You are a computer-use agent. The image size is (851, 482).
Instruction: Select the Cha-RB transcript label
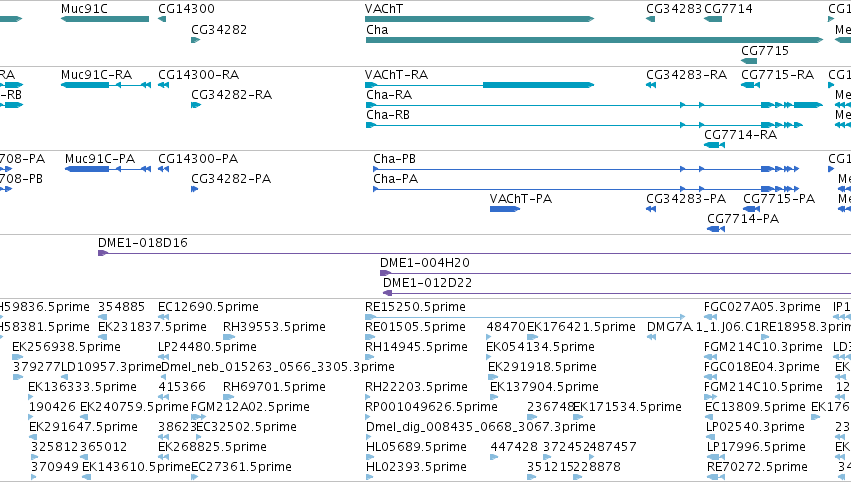coord(388,115)
